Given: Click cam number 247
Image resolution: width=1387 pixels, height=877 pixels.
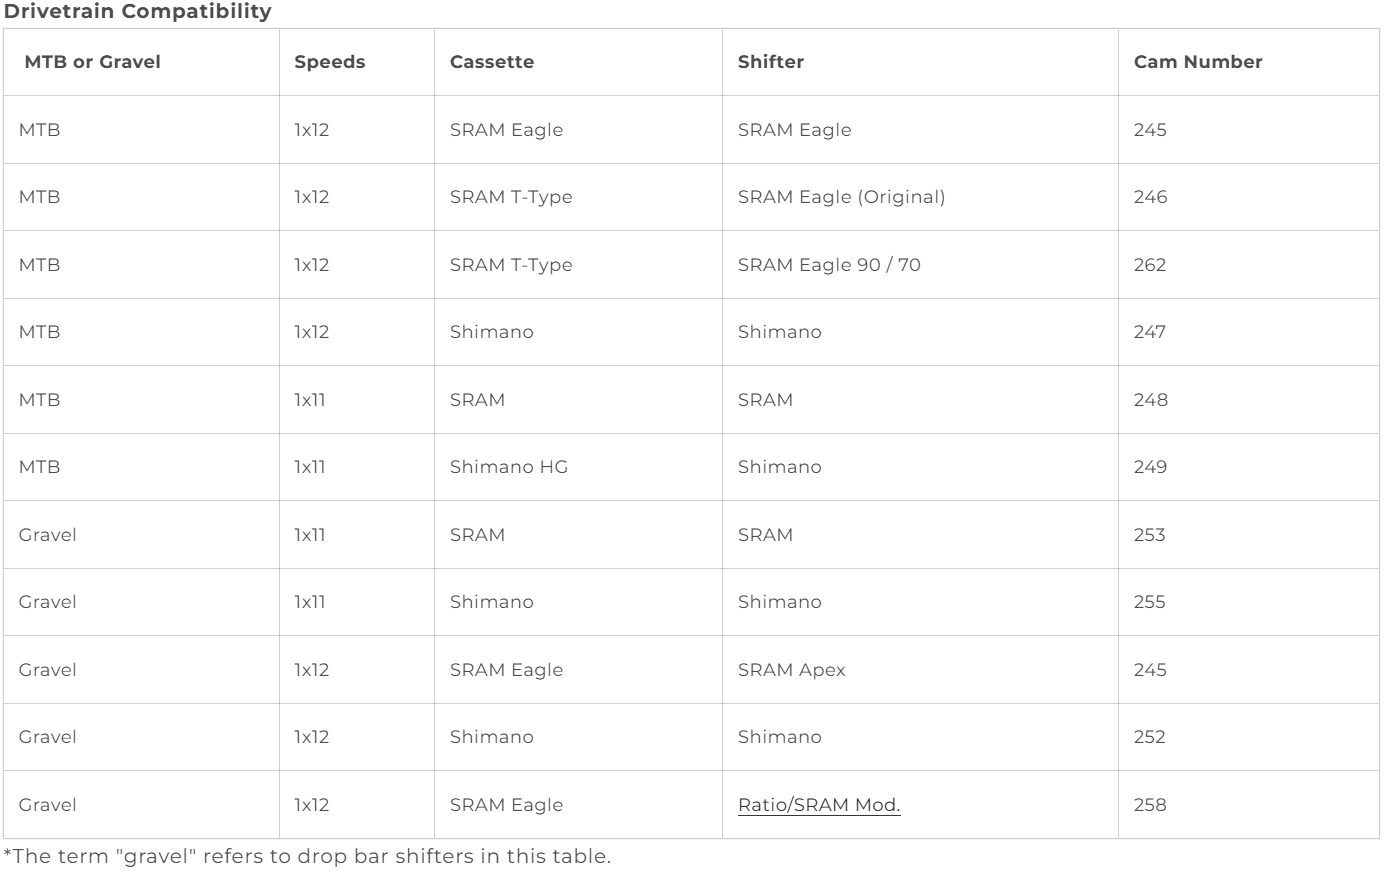Looking at the screenshot, I should tap(1150, 332).
